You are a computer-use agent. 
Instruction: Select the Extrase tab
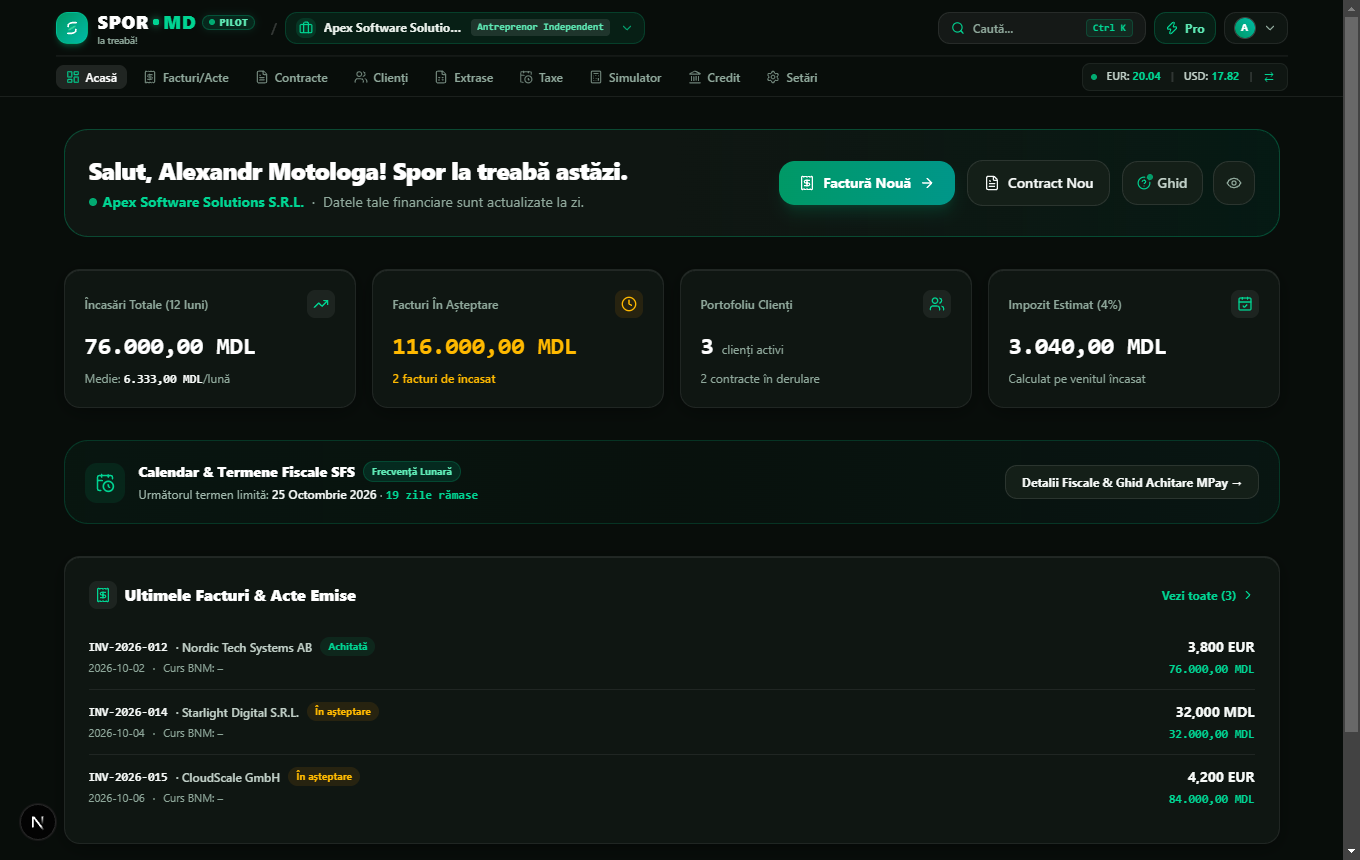pyautogui.click(x=464, y=77)
